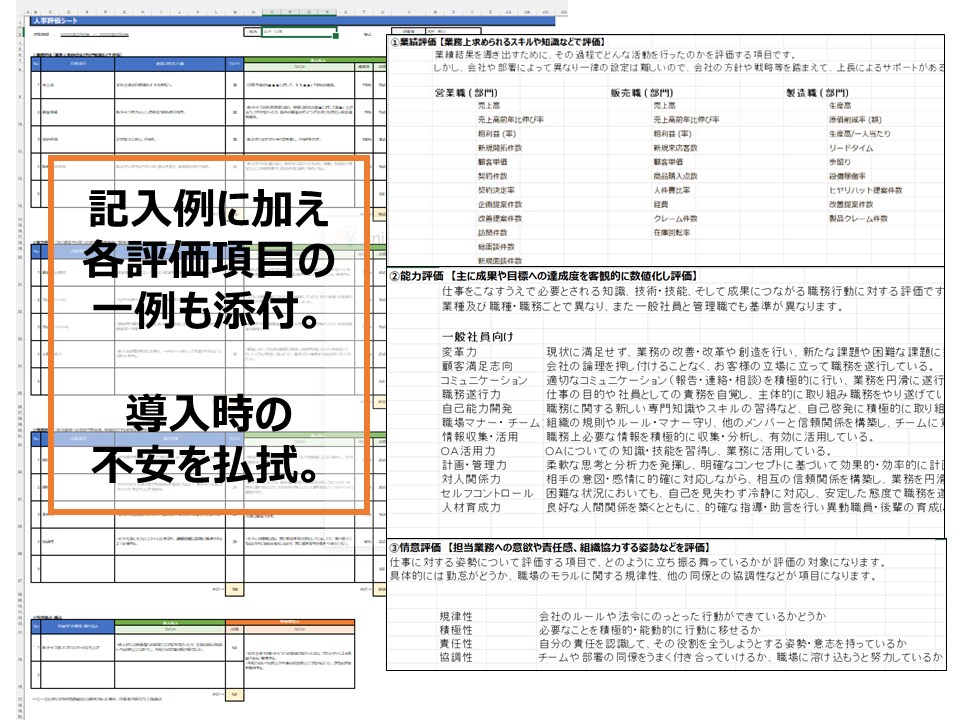The height and width of the screenshot is (720, 960).
Task: Select the 人材育成力 row label
Action: (x=471, y=506)
